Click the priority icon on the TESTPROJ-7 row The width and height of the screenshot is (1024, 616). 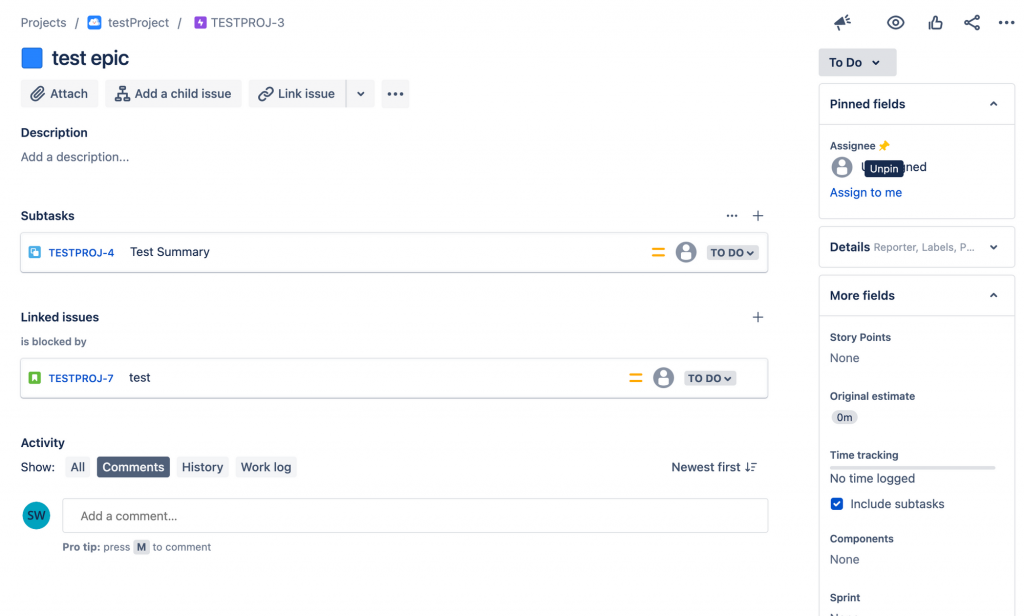click(x=635, y=378)
